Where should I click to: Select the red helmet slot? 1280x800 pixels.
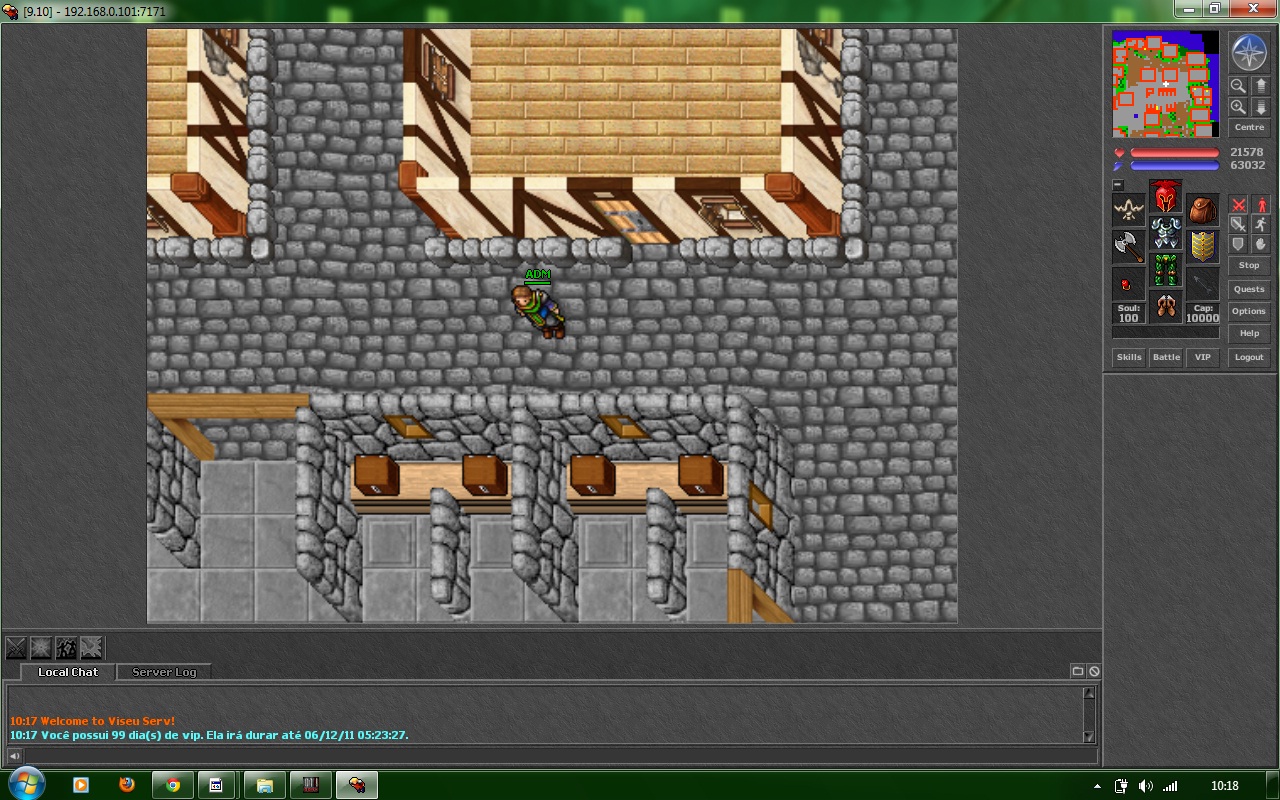[1166, 196]
